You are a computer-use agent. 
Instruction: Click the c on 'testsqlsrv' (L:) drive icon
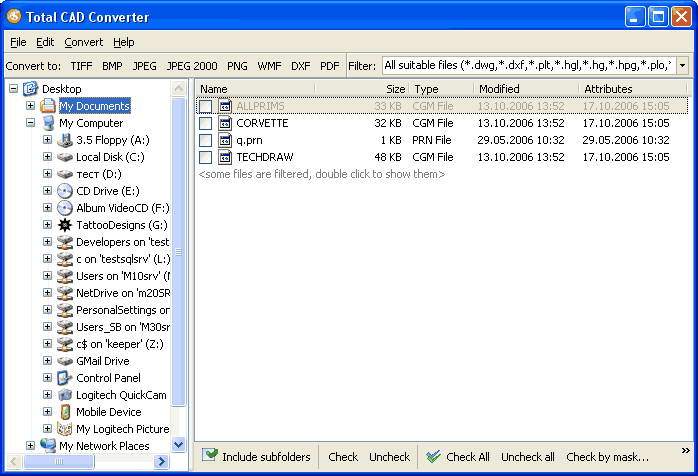pos(65,259)
